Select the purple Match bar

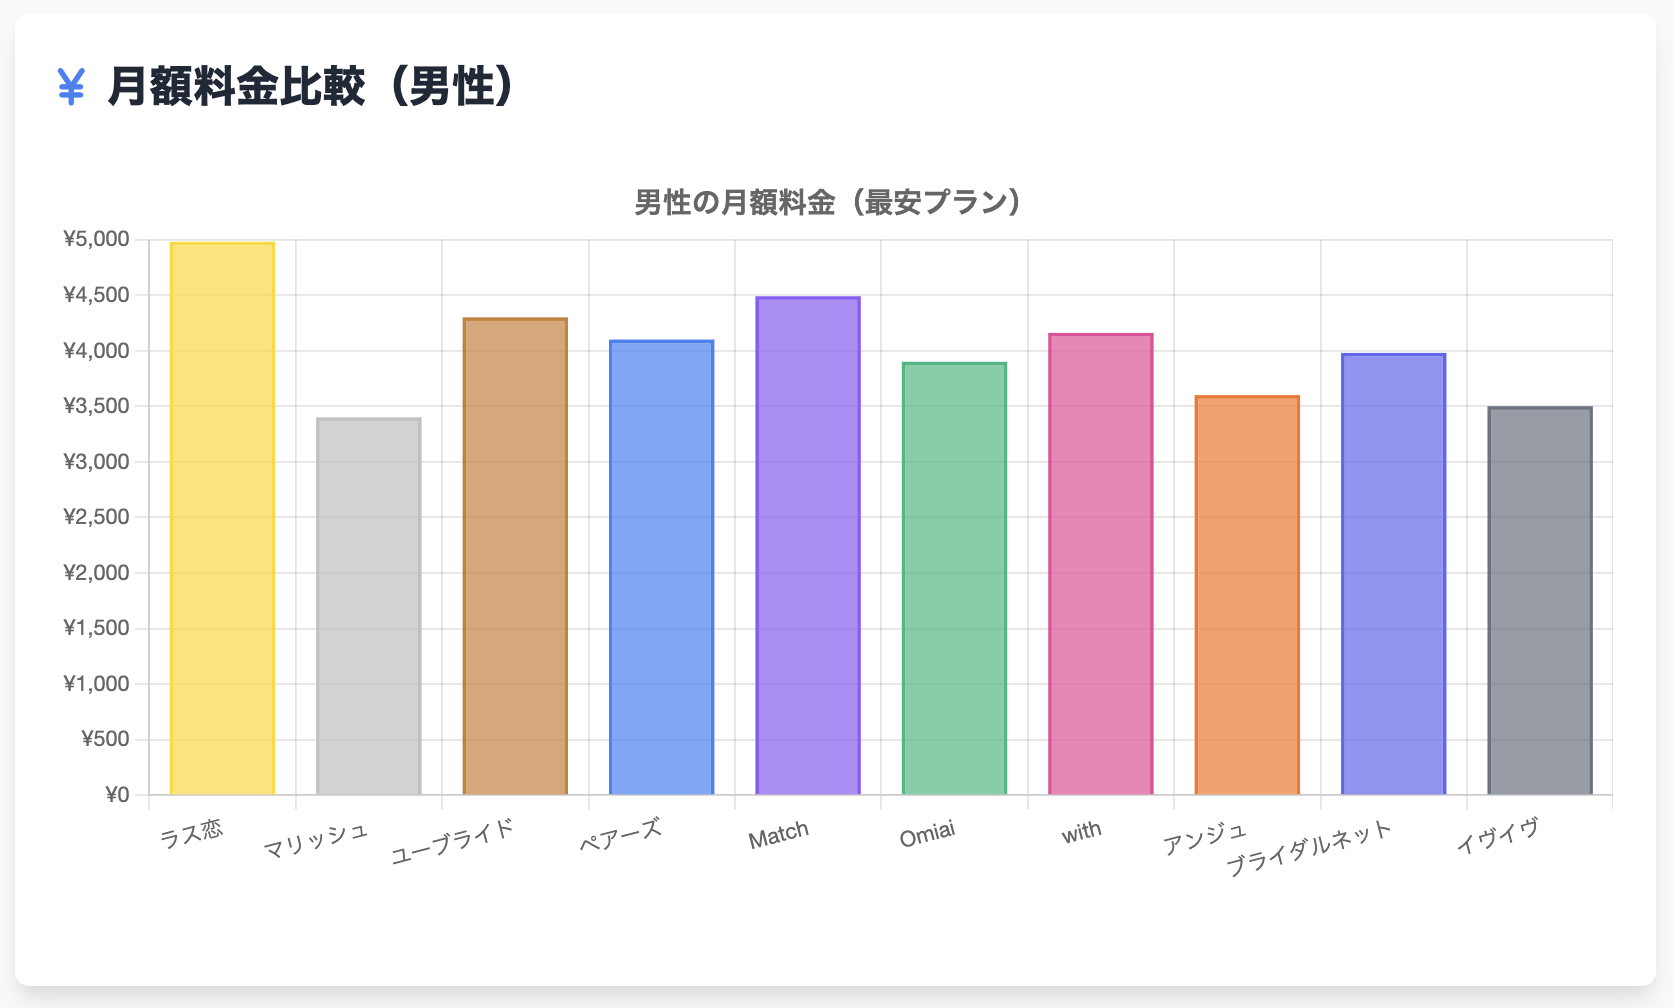pyautogui.click(x=808, y=546)
